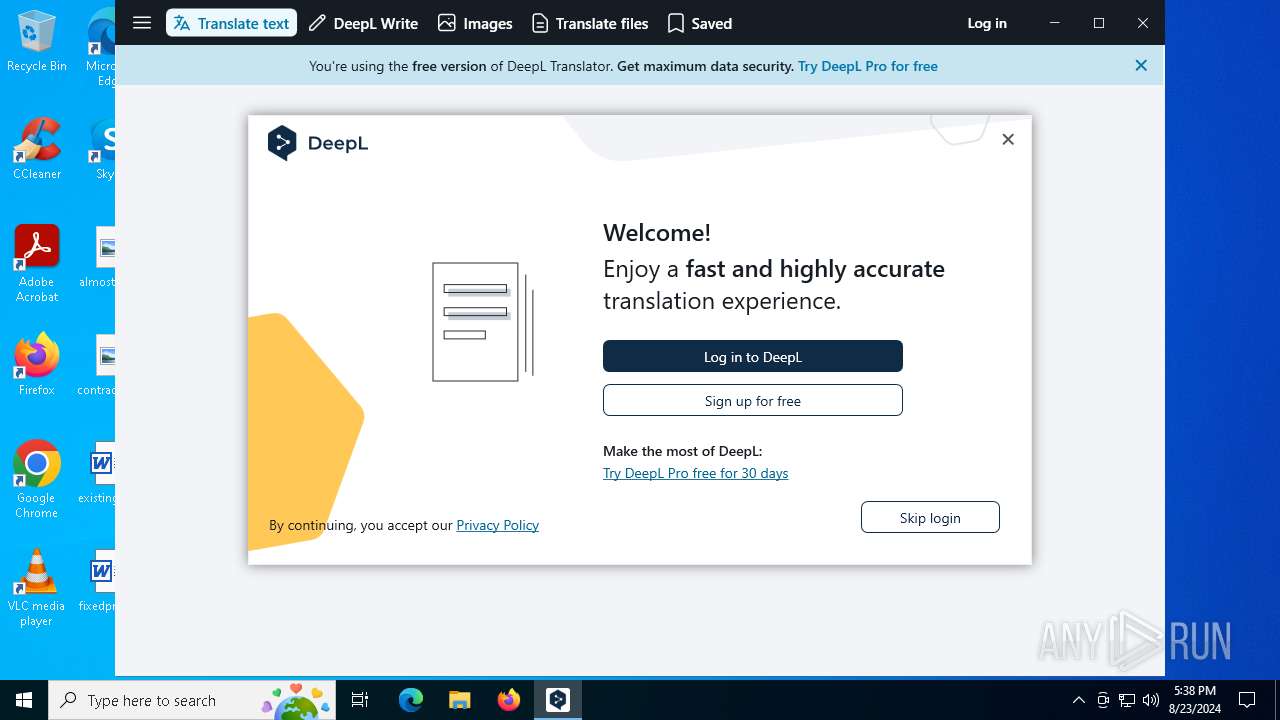Open the Windows Start menu
Screen dimensions: 1280x720
tap(24, 700)
